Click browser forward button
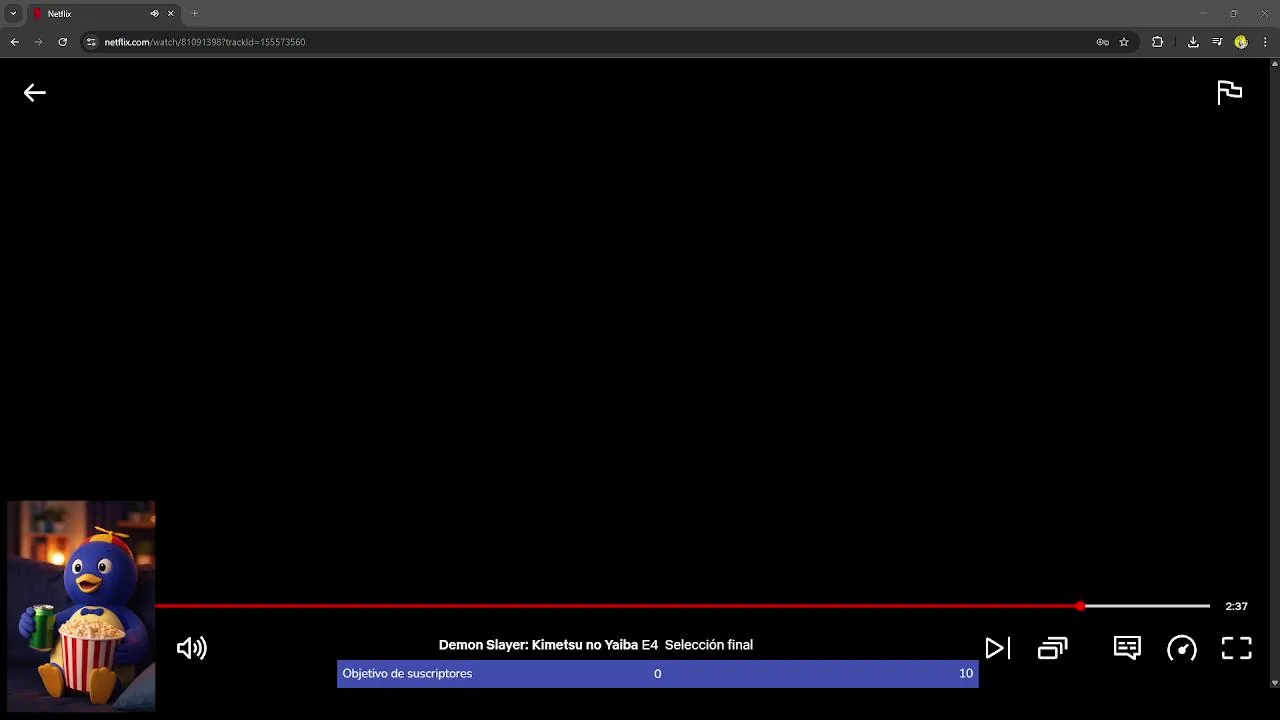The height and width of the screenshot is (720, 1280). (38, 42)
